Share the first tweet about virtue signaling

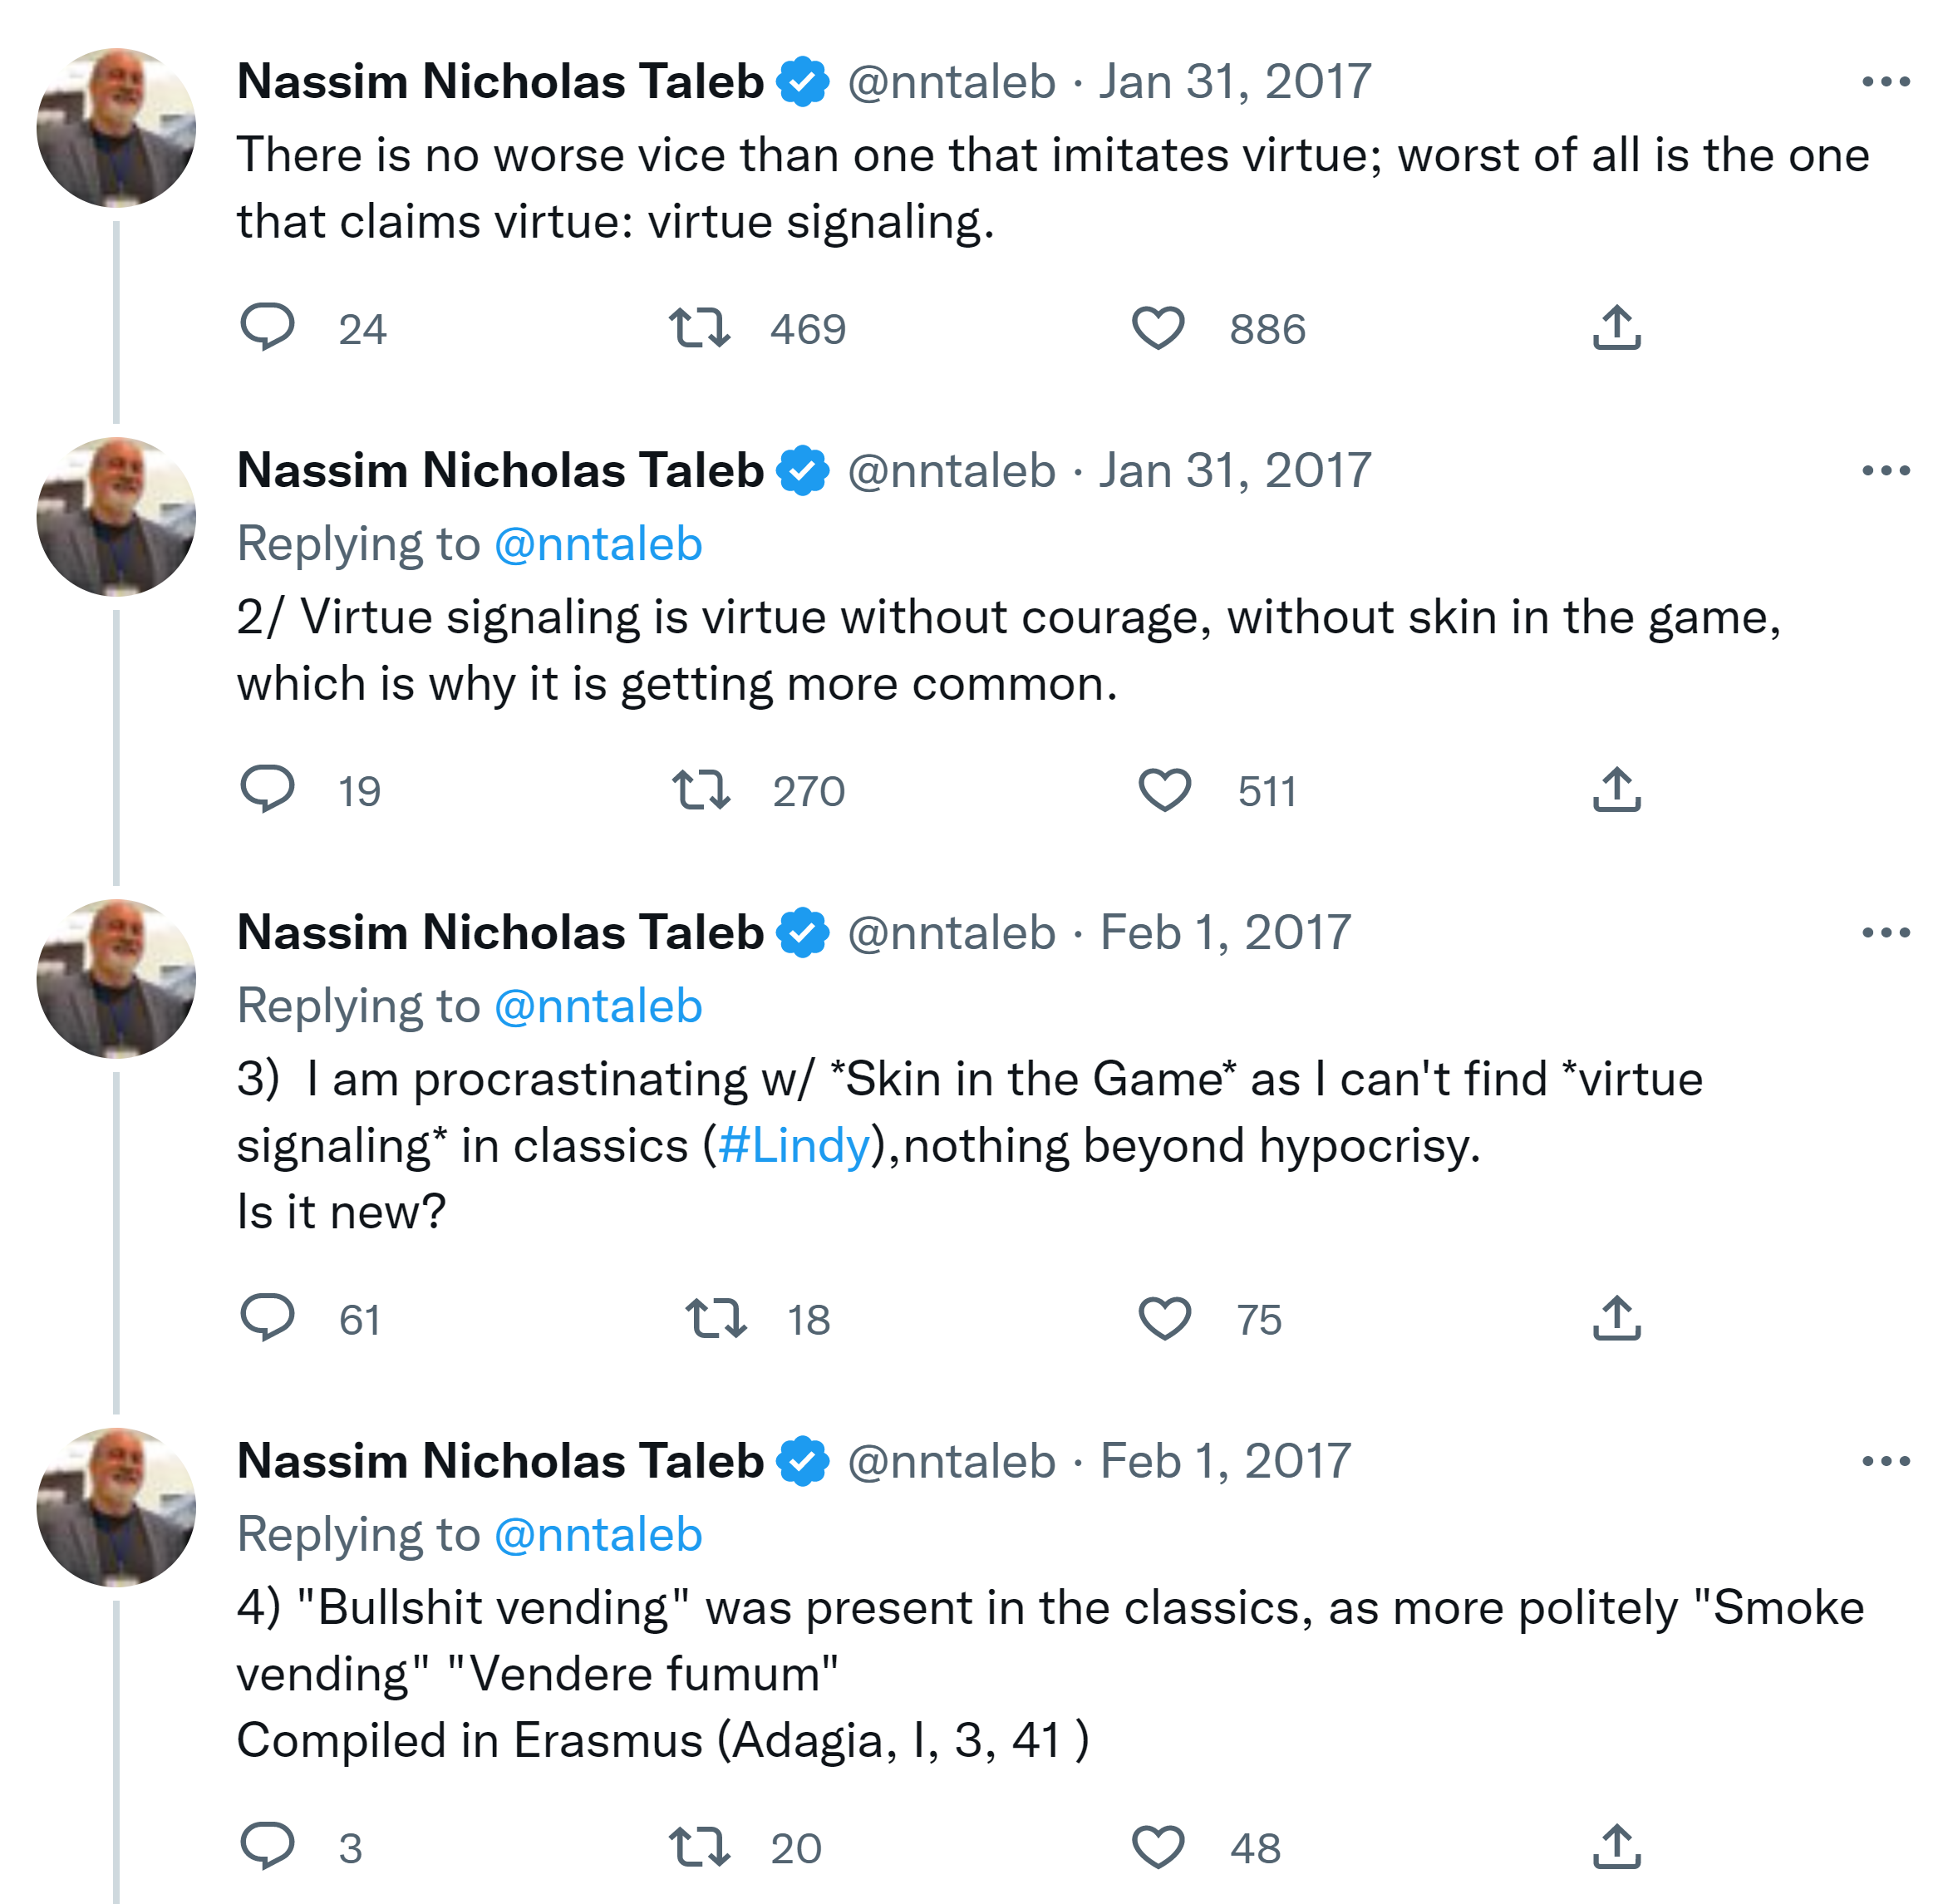1616,328
